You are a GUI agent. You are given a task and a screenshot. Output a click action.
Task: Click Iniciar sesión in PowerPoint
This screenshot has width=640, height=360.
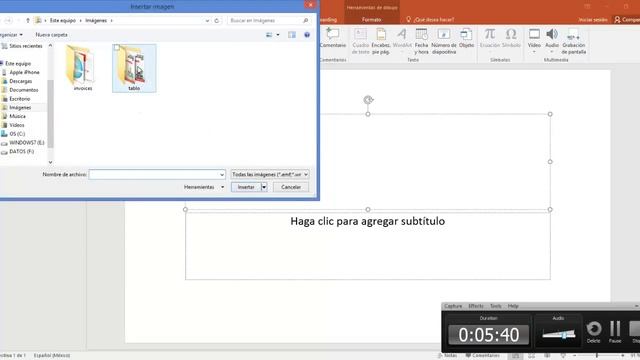pos(593,20)
